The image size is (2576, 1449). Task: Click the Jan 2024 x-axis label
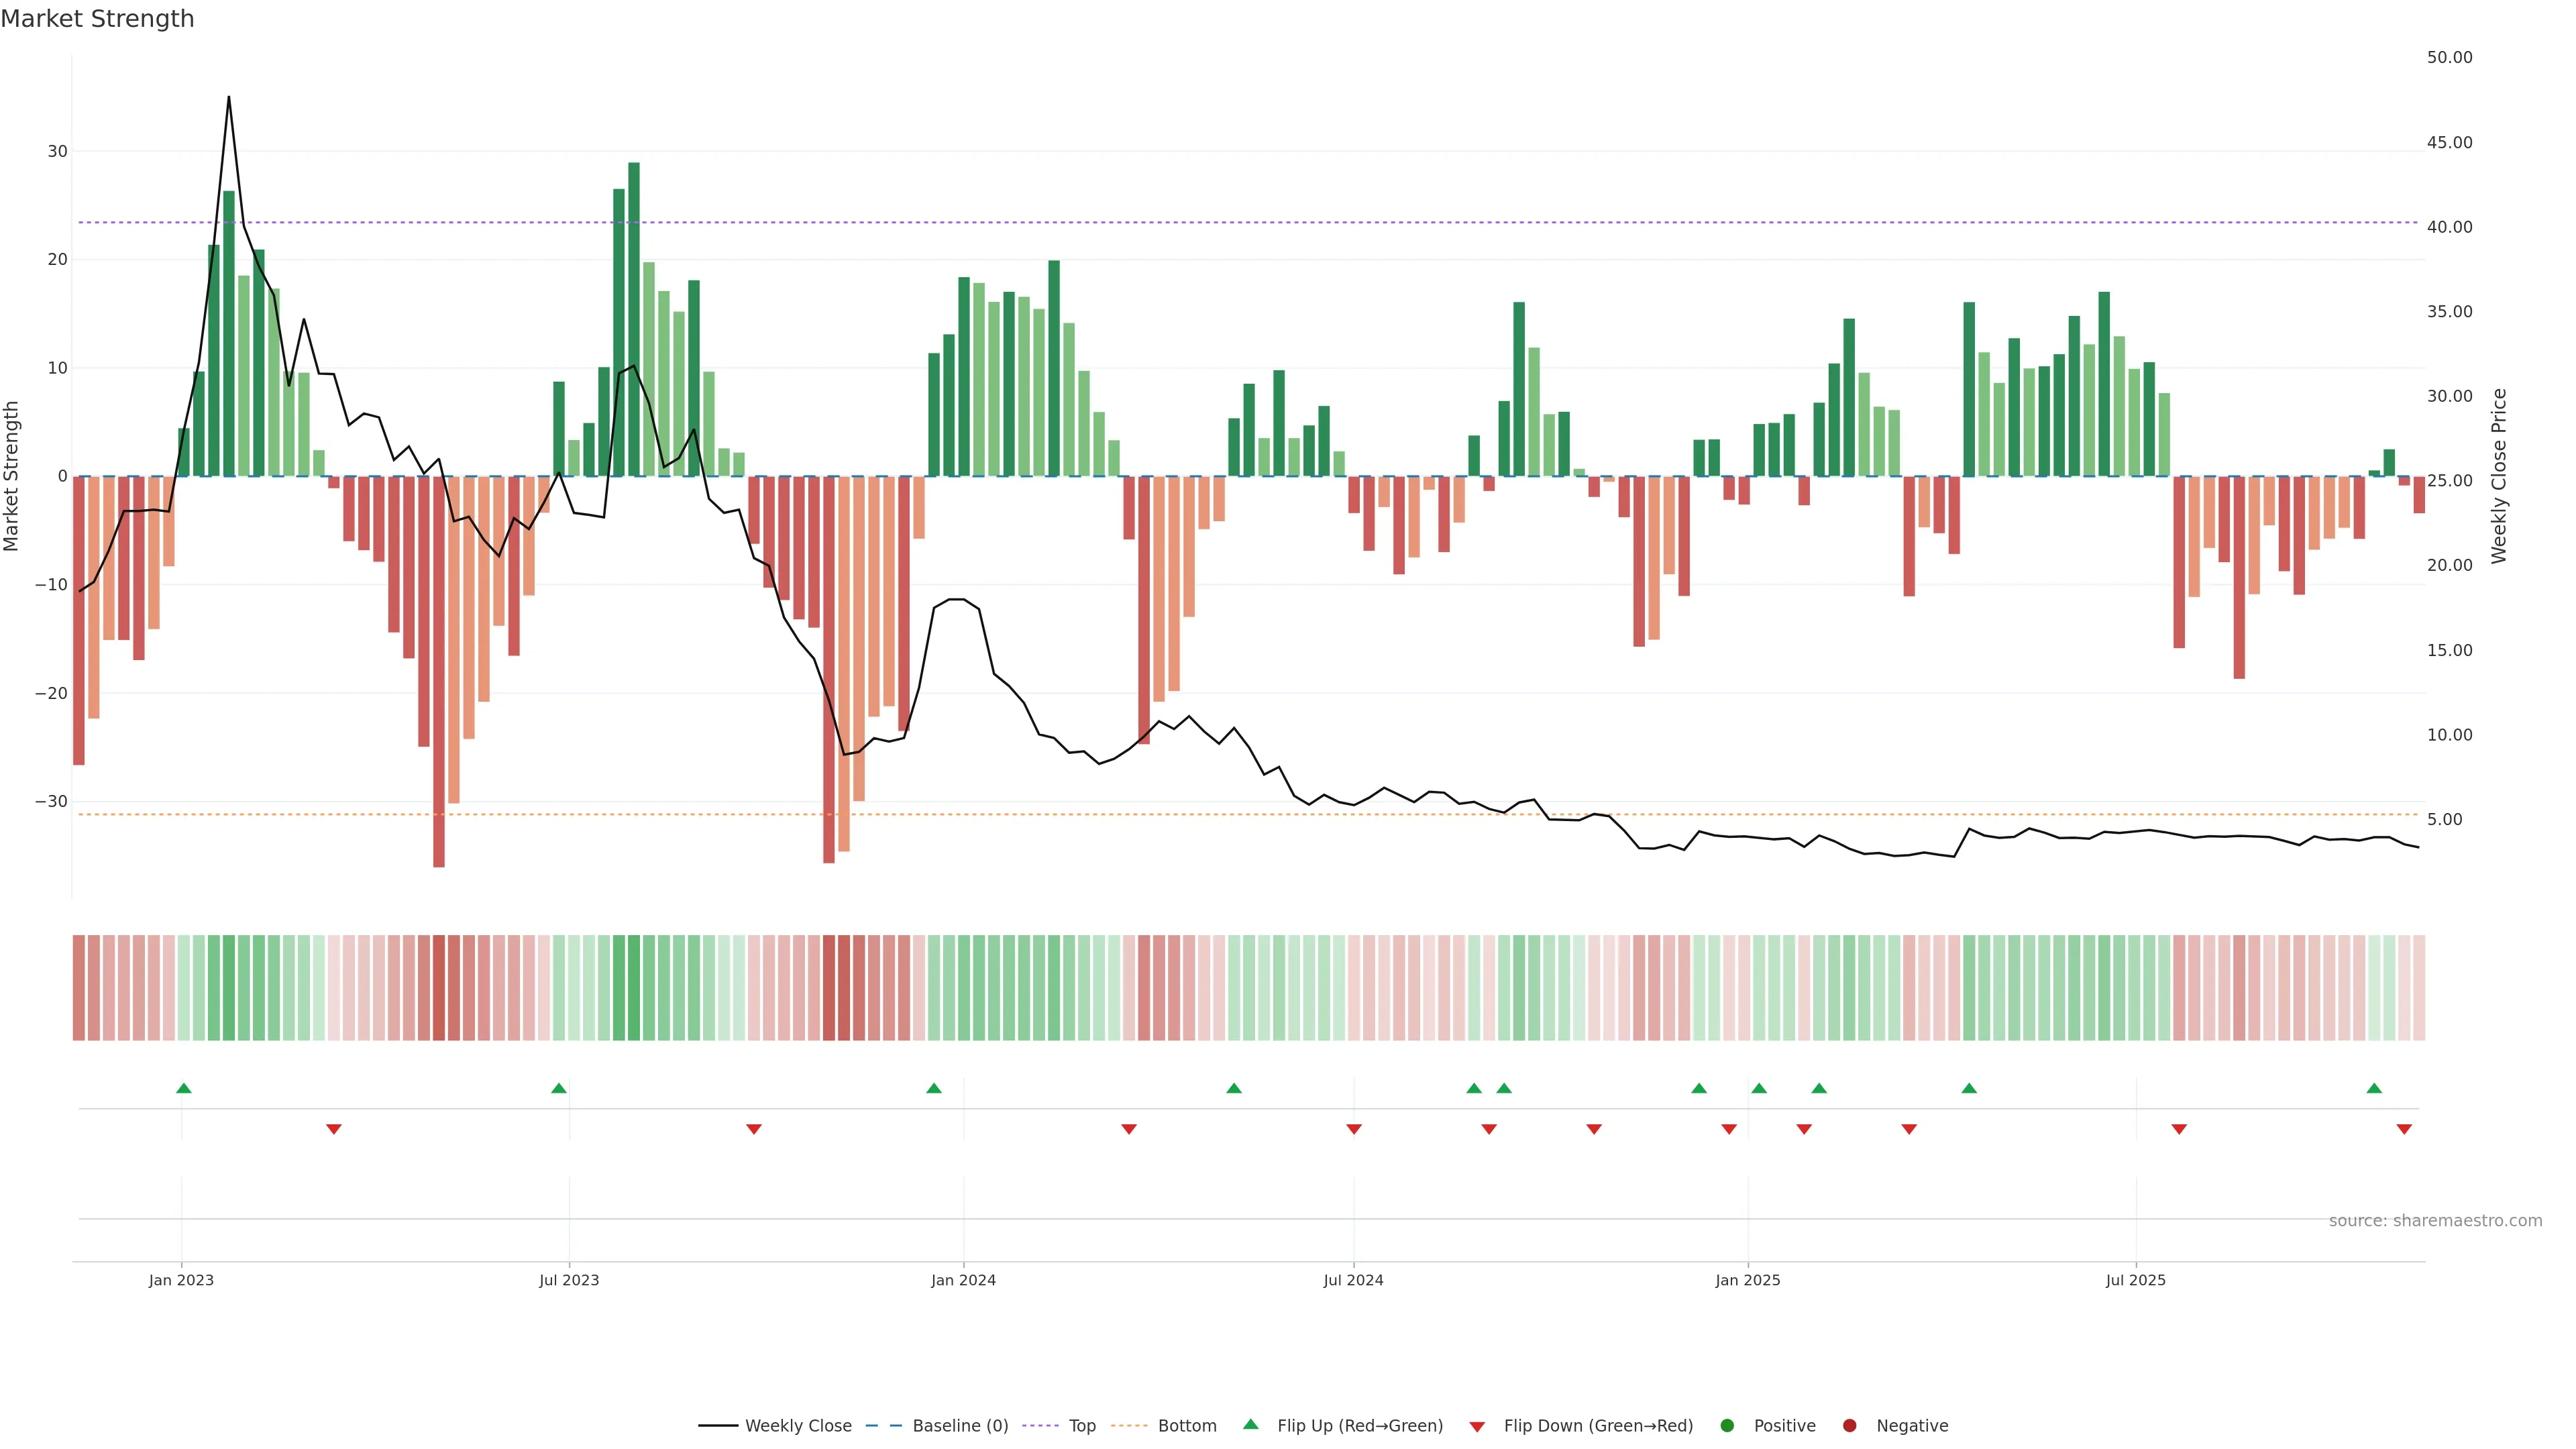pyautogui.click(x=963, y=1280)
